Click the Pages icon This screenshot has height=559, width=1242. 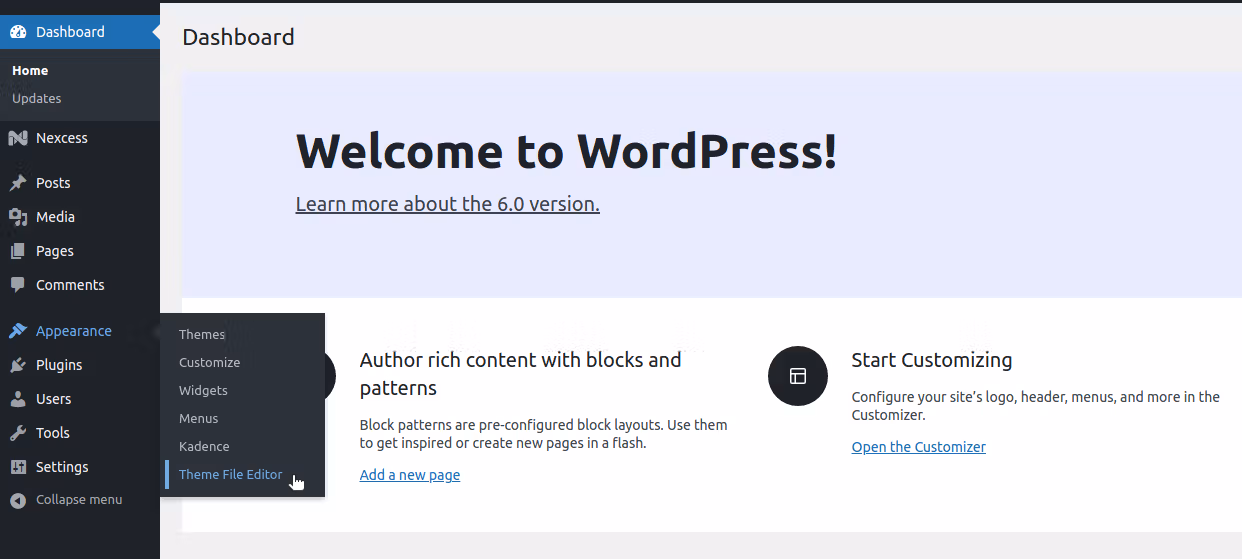click(x=18, y=251)
